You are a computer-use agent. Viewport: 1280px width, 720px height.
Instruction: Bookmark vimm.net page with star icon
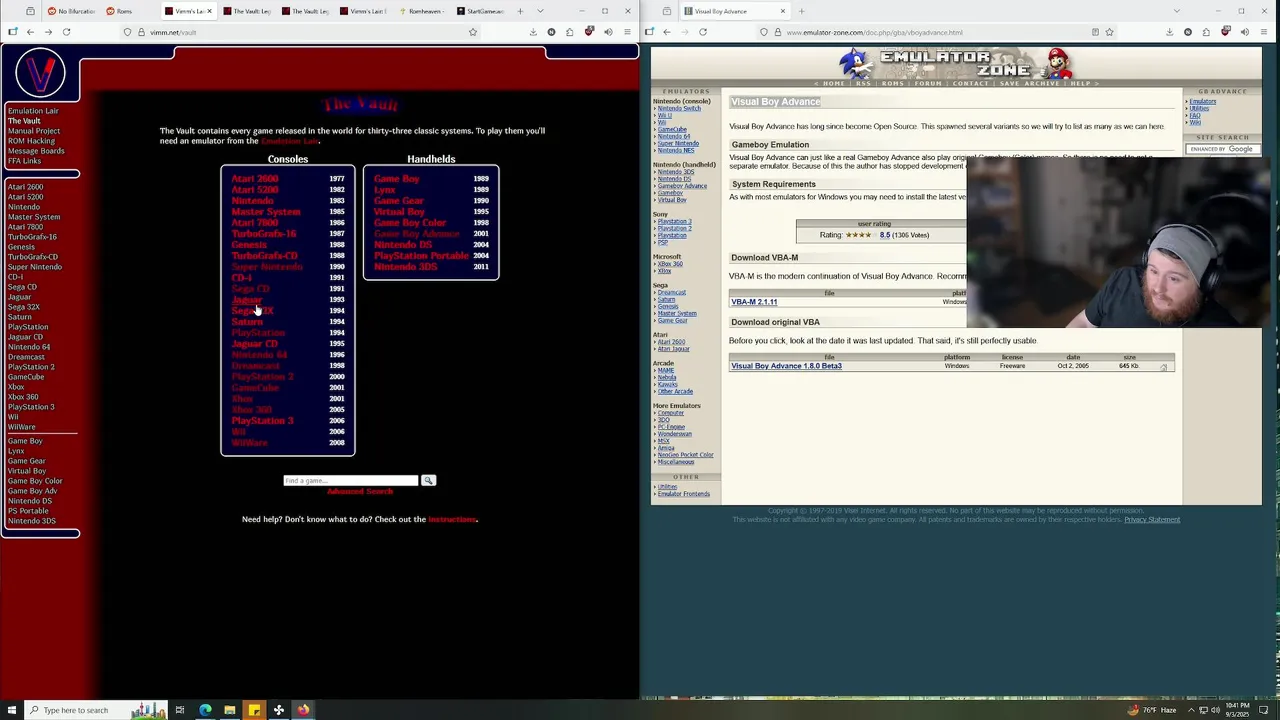click(x=473, y=32)
